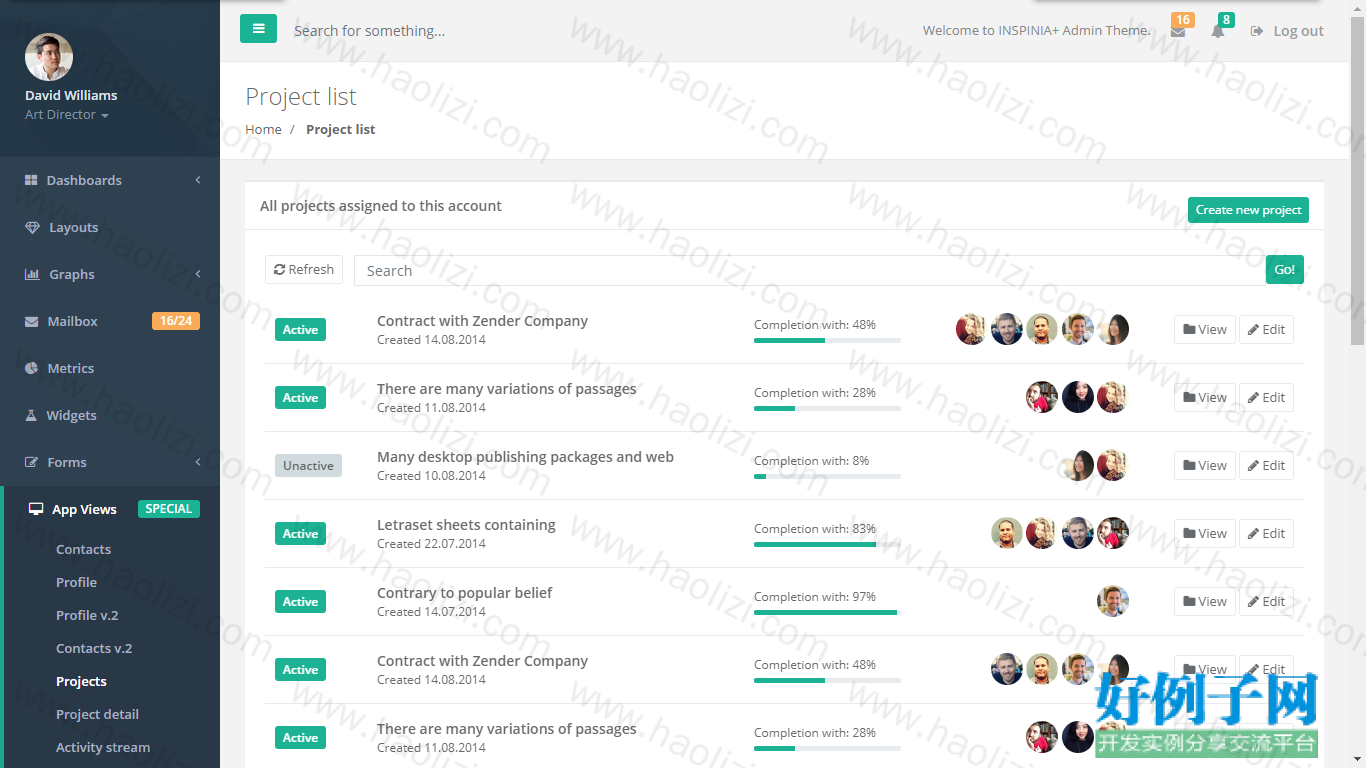The width and height of the screenshot is (1366, 768).
Task: Edit the first Contract with Zender Company project
Action: tap(1266, 330)
